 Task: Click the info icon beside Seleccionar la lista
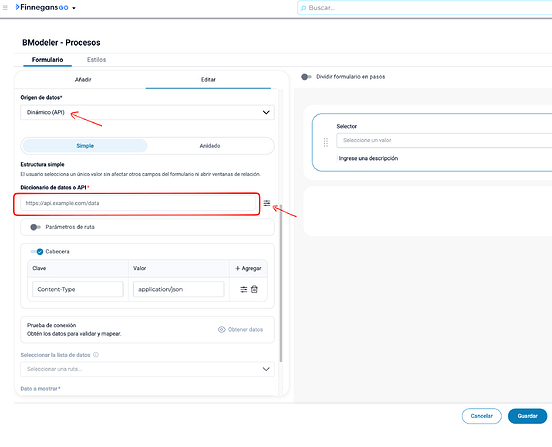pos(96,355)
